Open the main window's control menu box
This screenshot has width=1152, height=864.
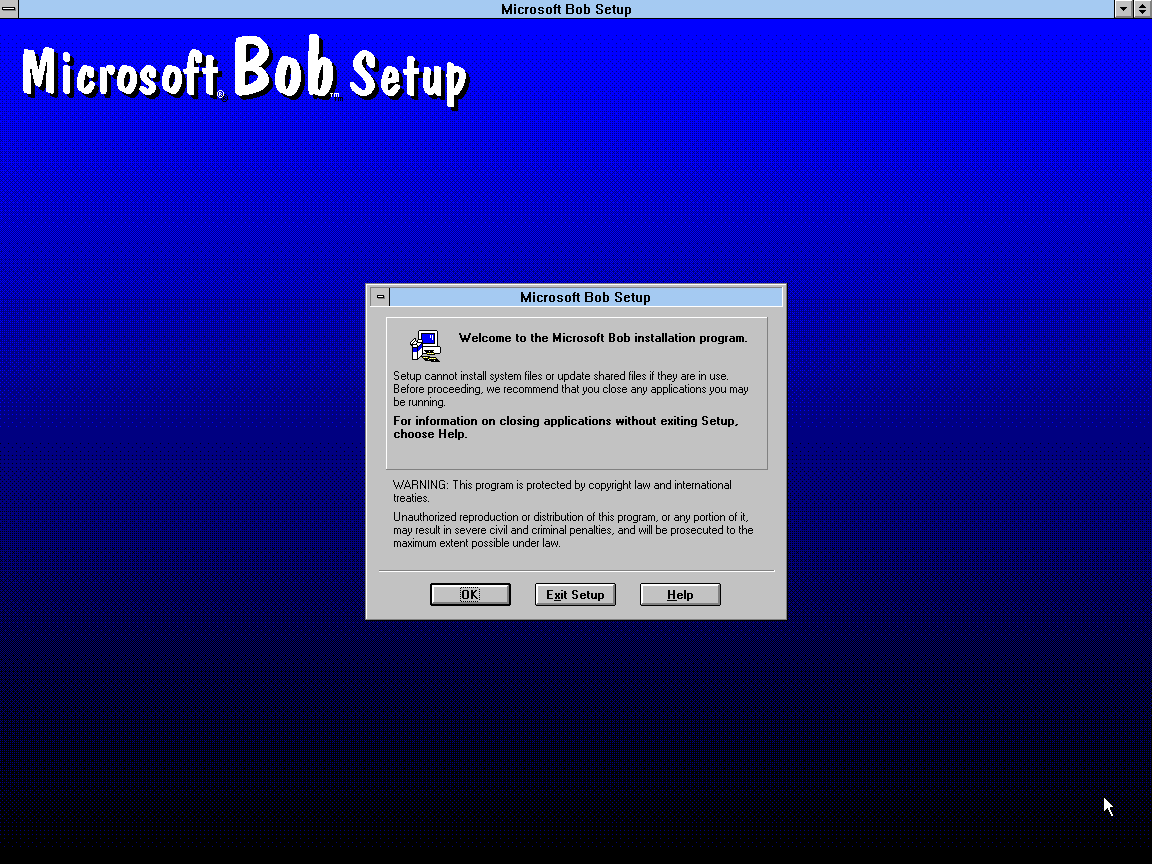coord(9,9)
